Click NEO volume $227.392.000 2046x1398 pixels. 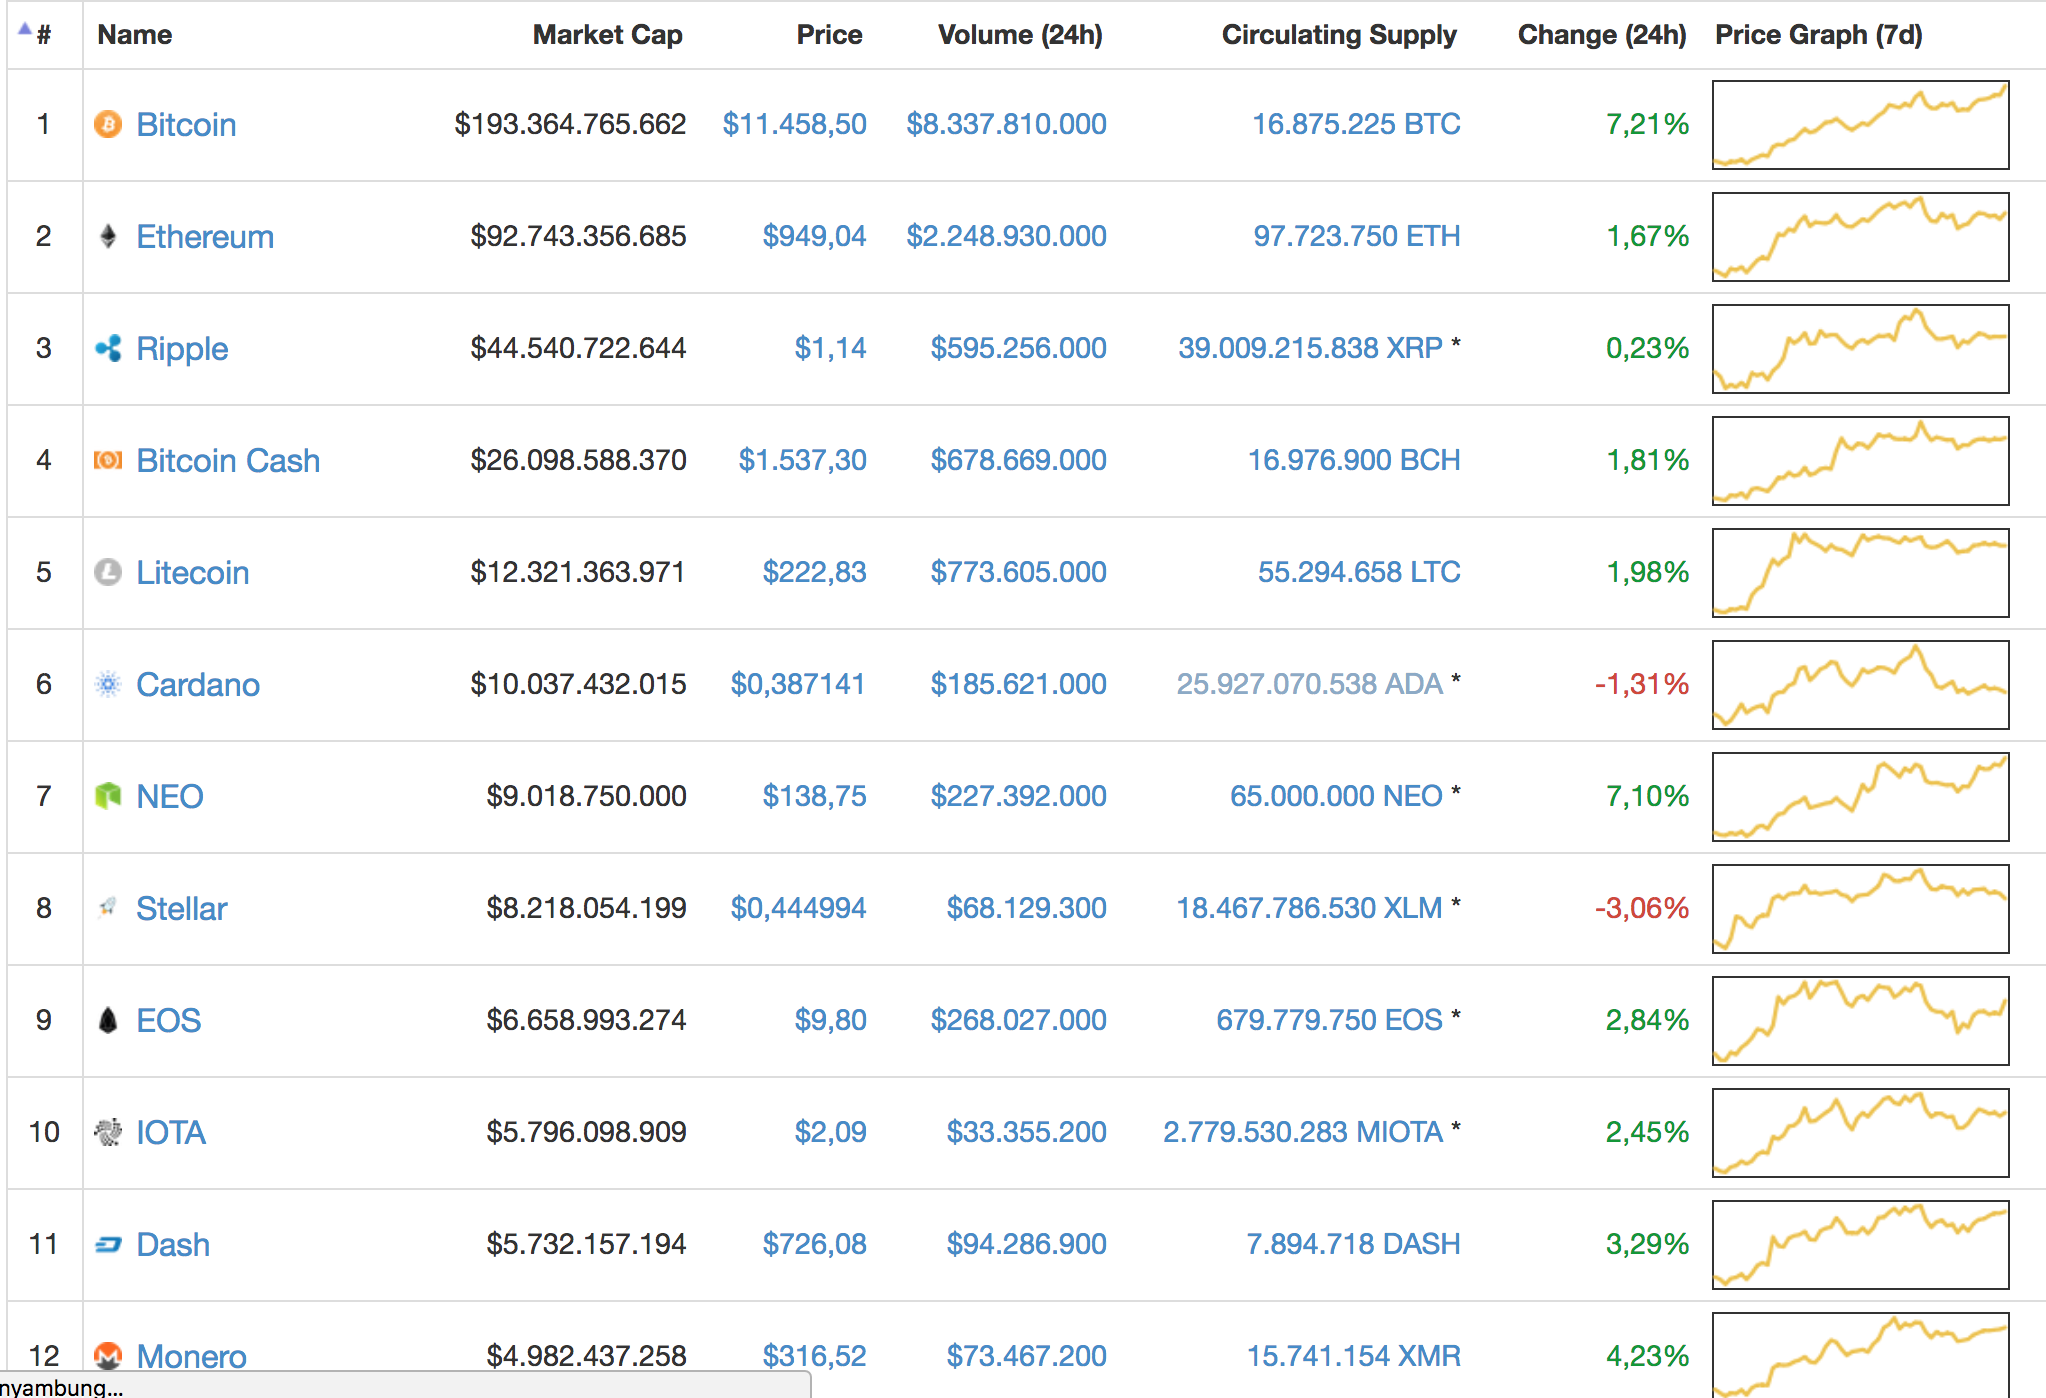pos(1019,796)
